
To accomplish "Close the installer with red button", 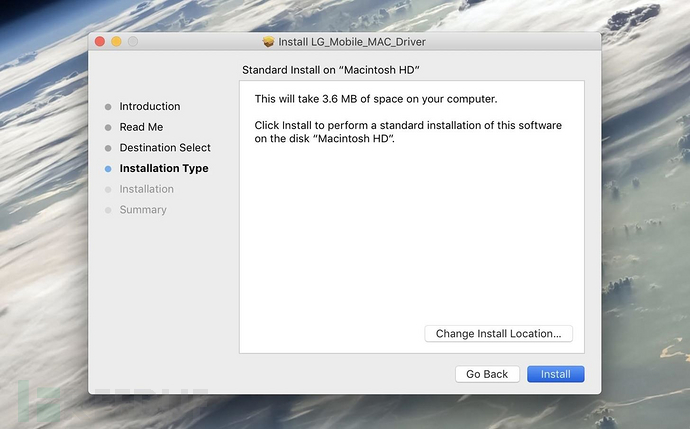I will [x=100, y=41].
